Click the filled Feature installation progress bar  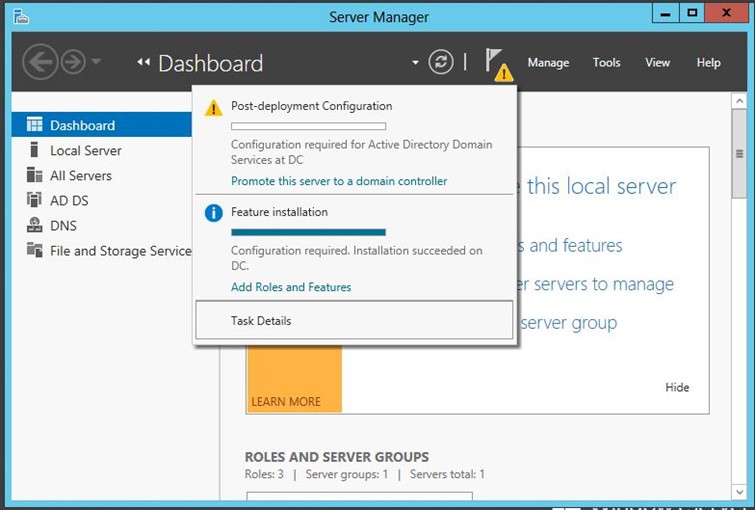(x=308, y=232)
